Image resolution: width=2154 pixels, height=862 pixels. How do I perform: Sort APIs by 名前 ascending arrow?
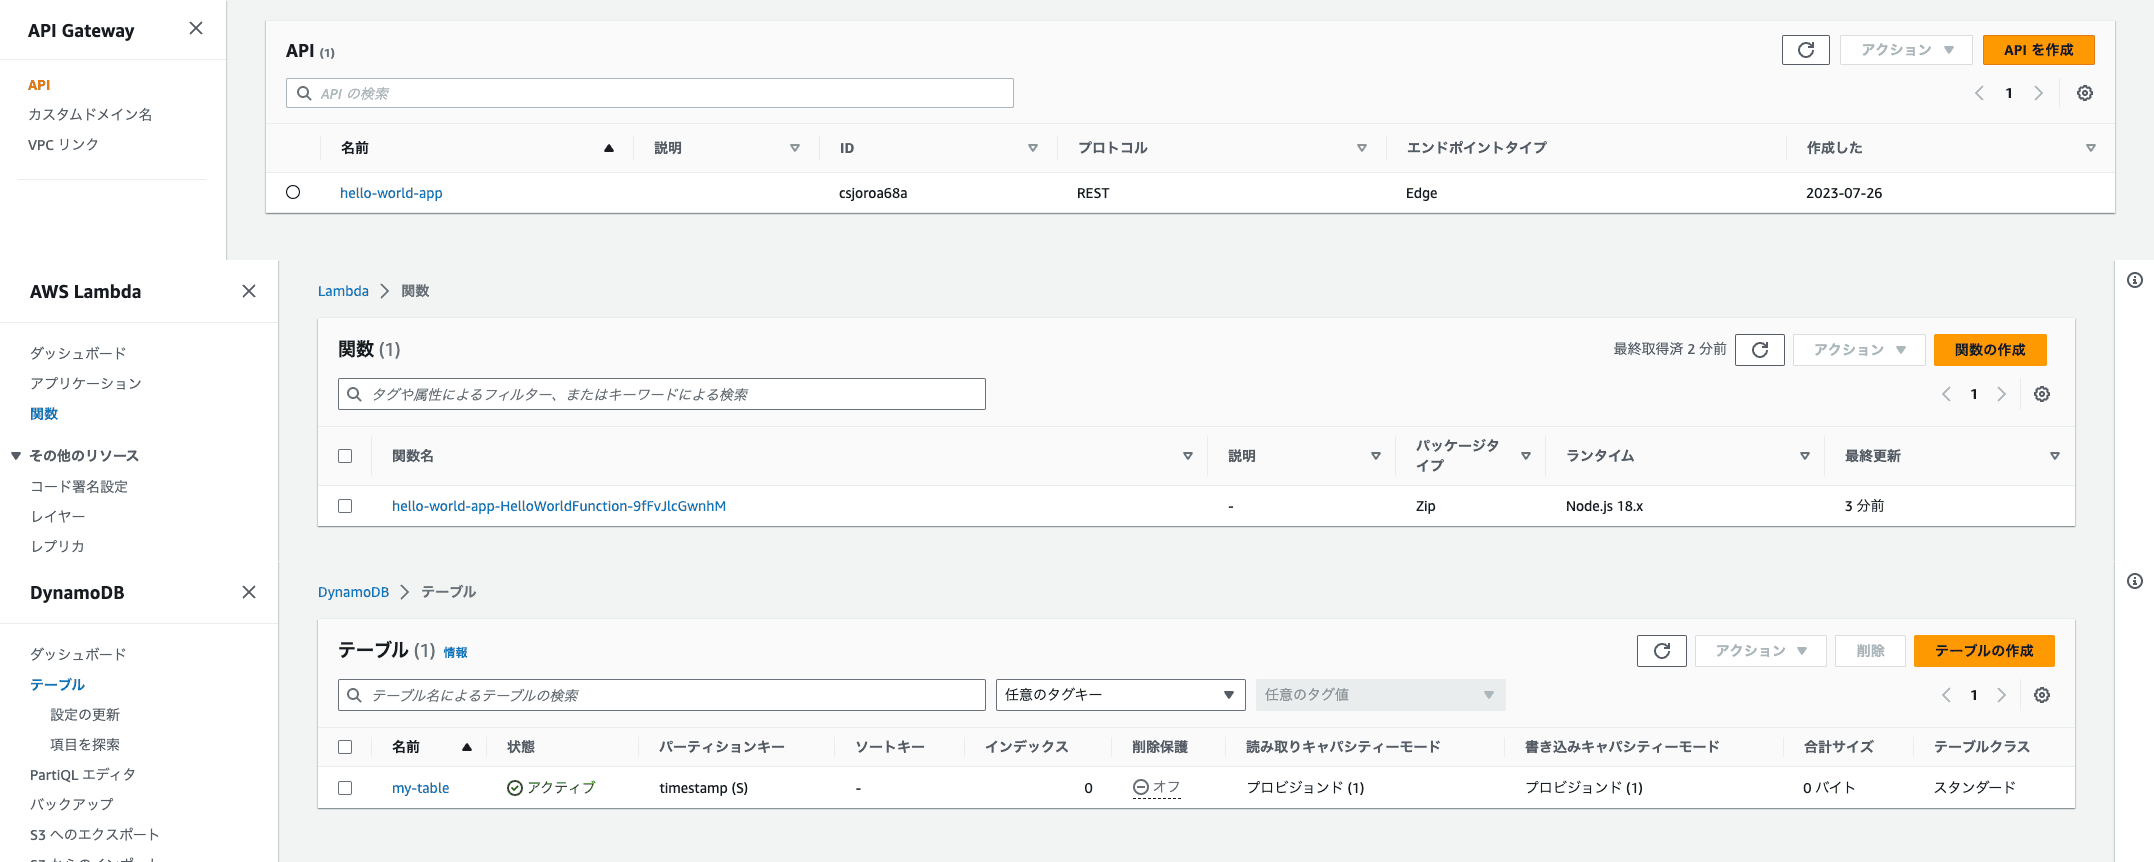[608, 148]
